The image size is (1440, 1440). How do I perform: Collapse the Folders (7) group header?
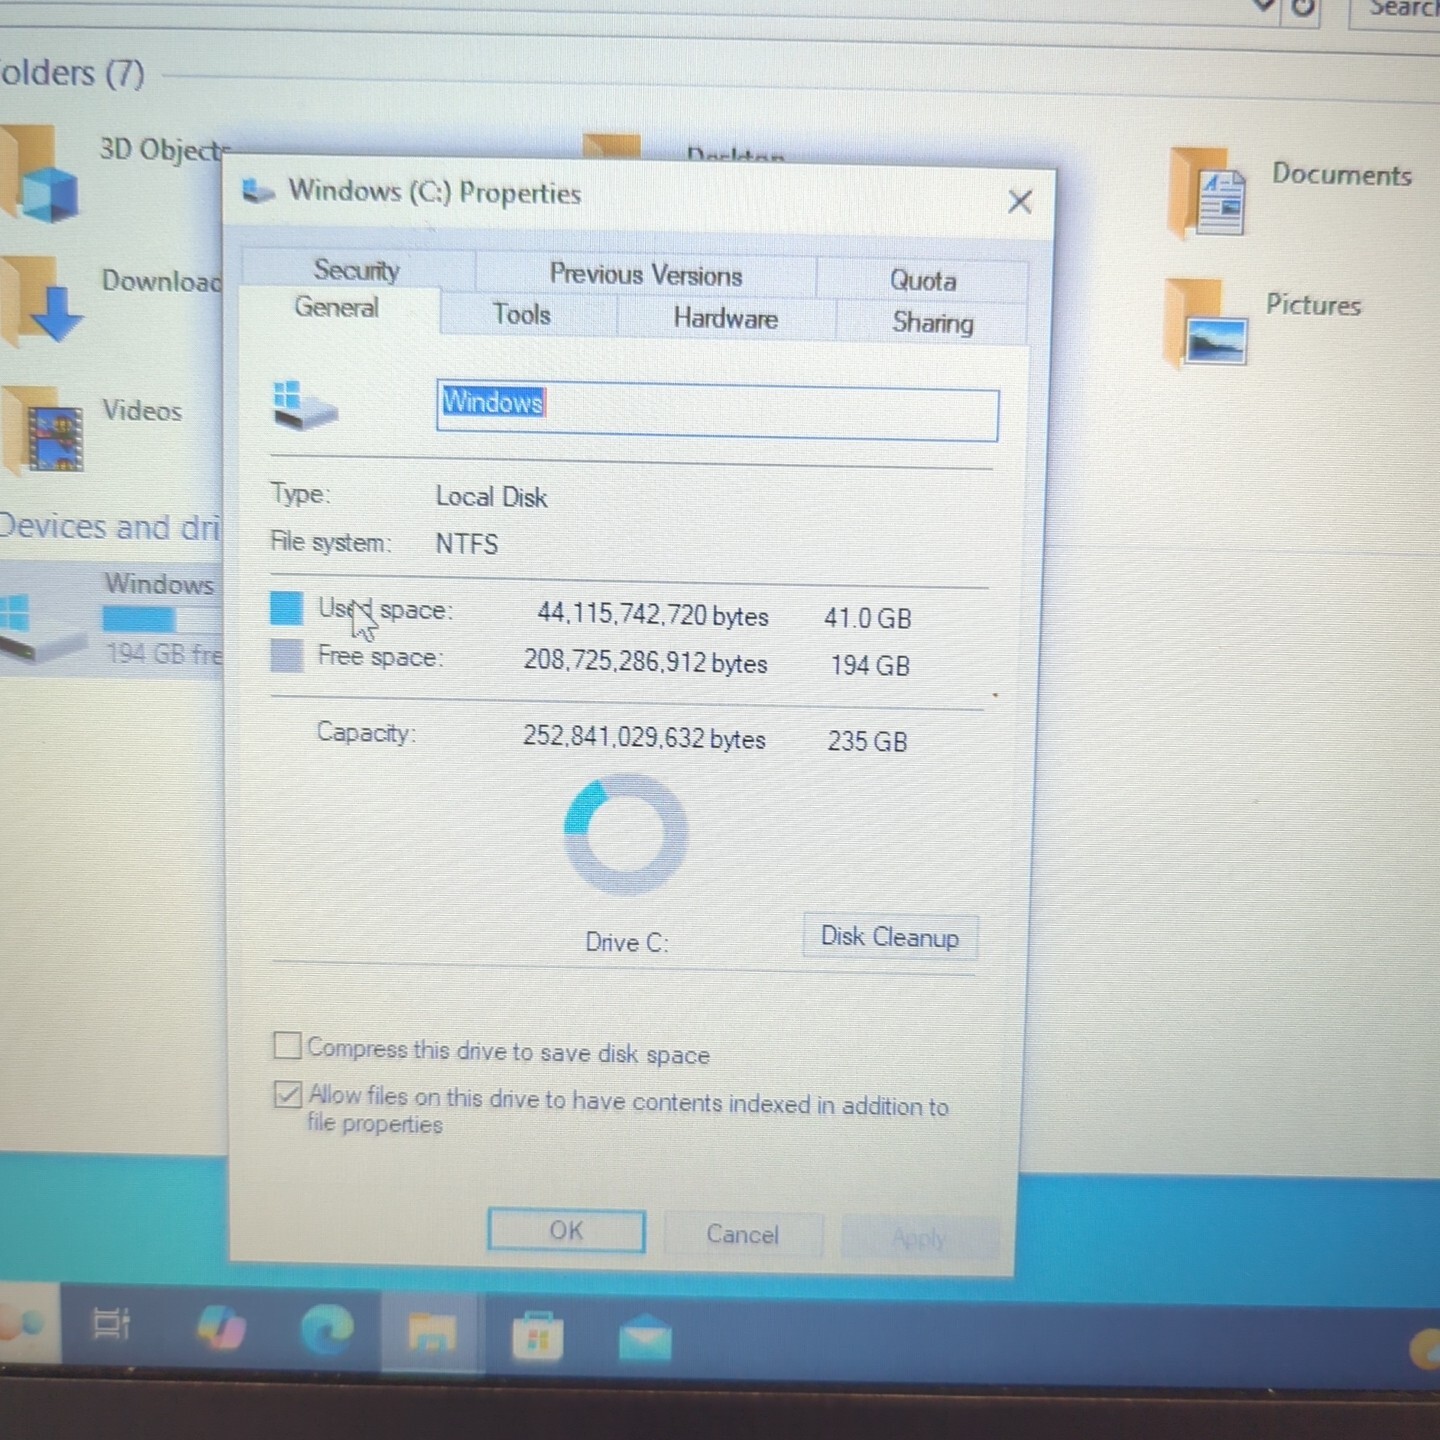coord(72,73)
